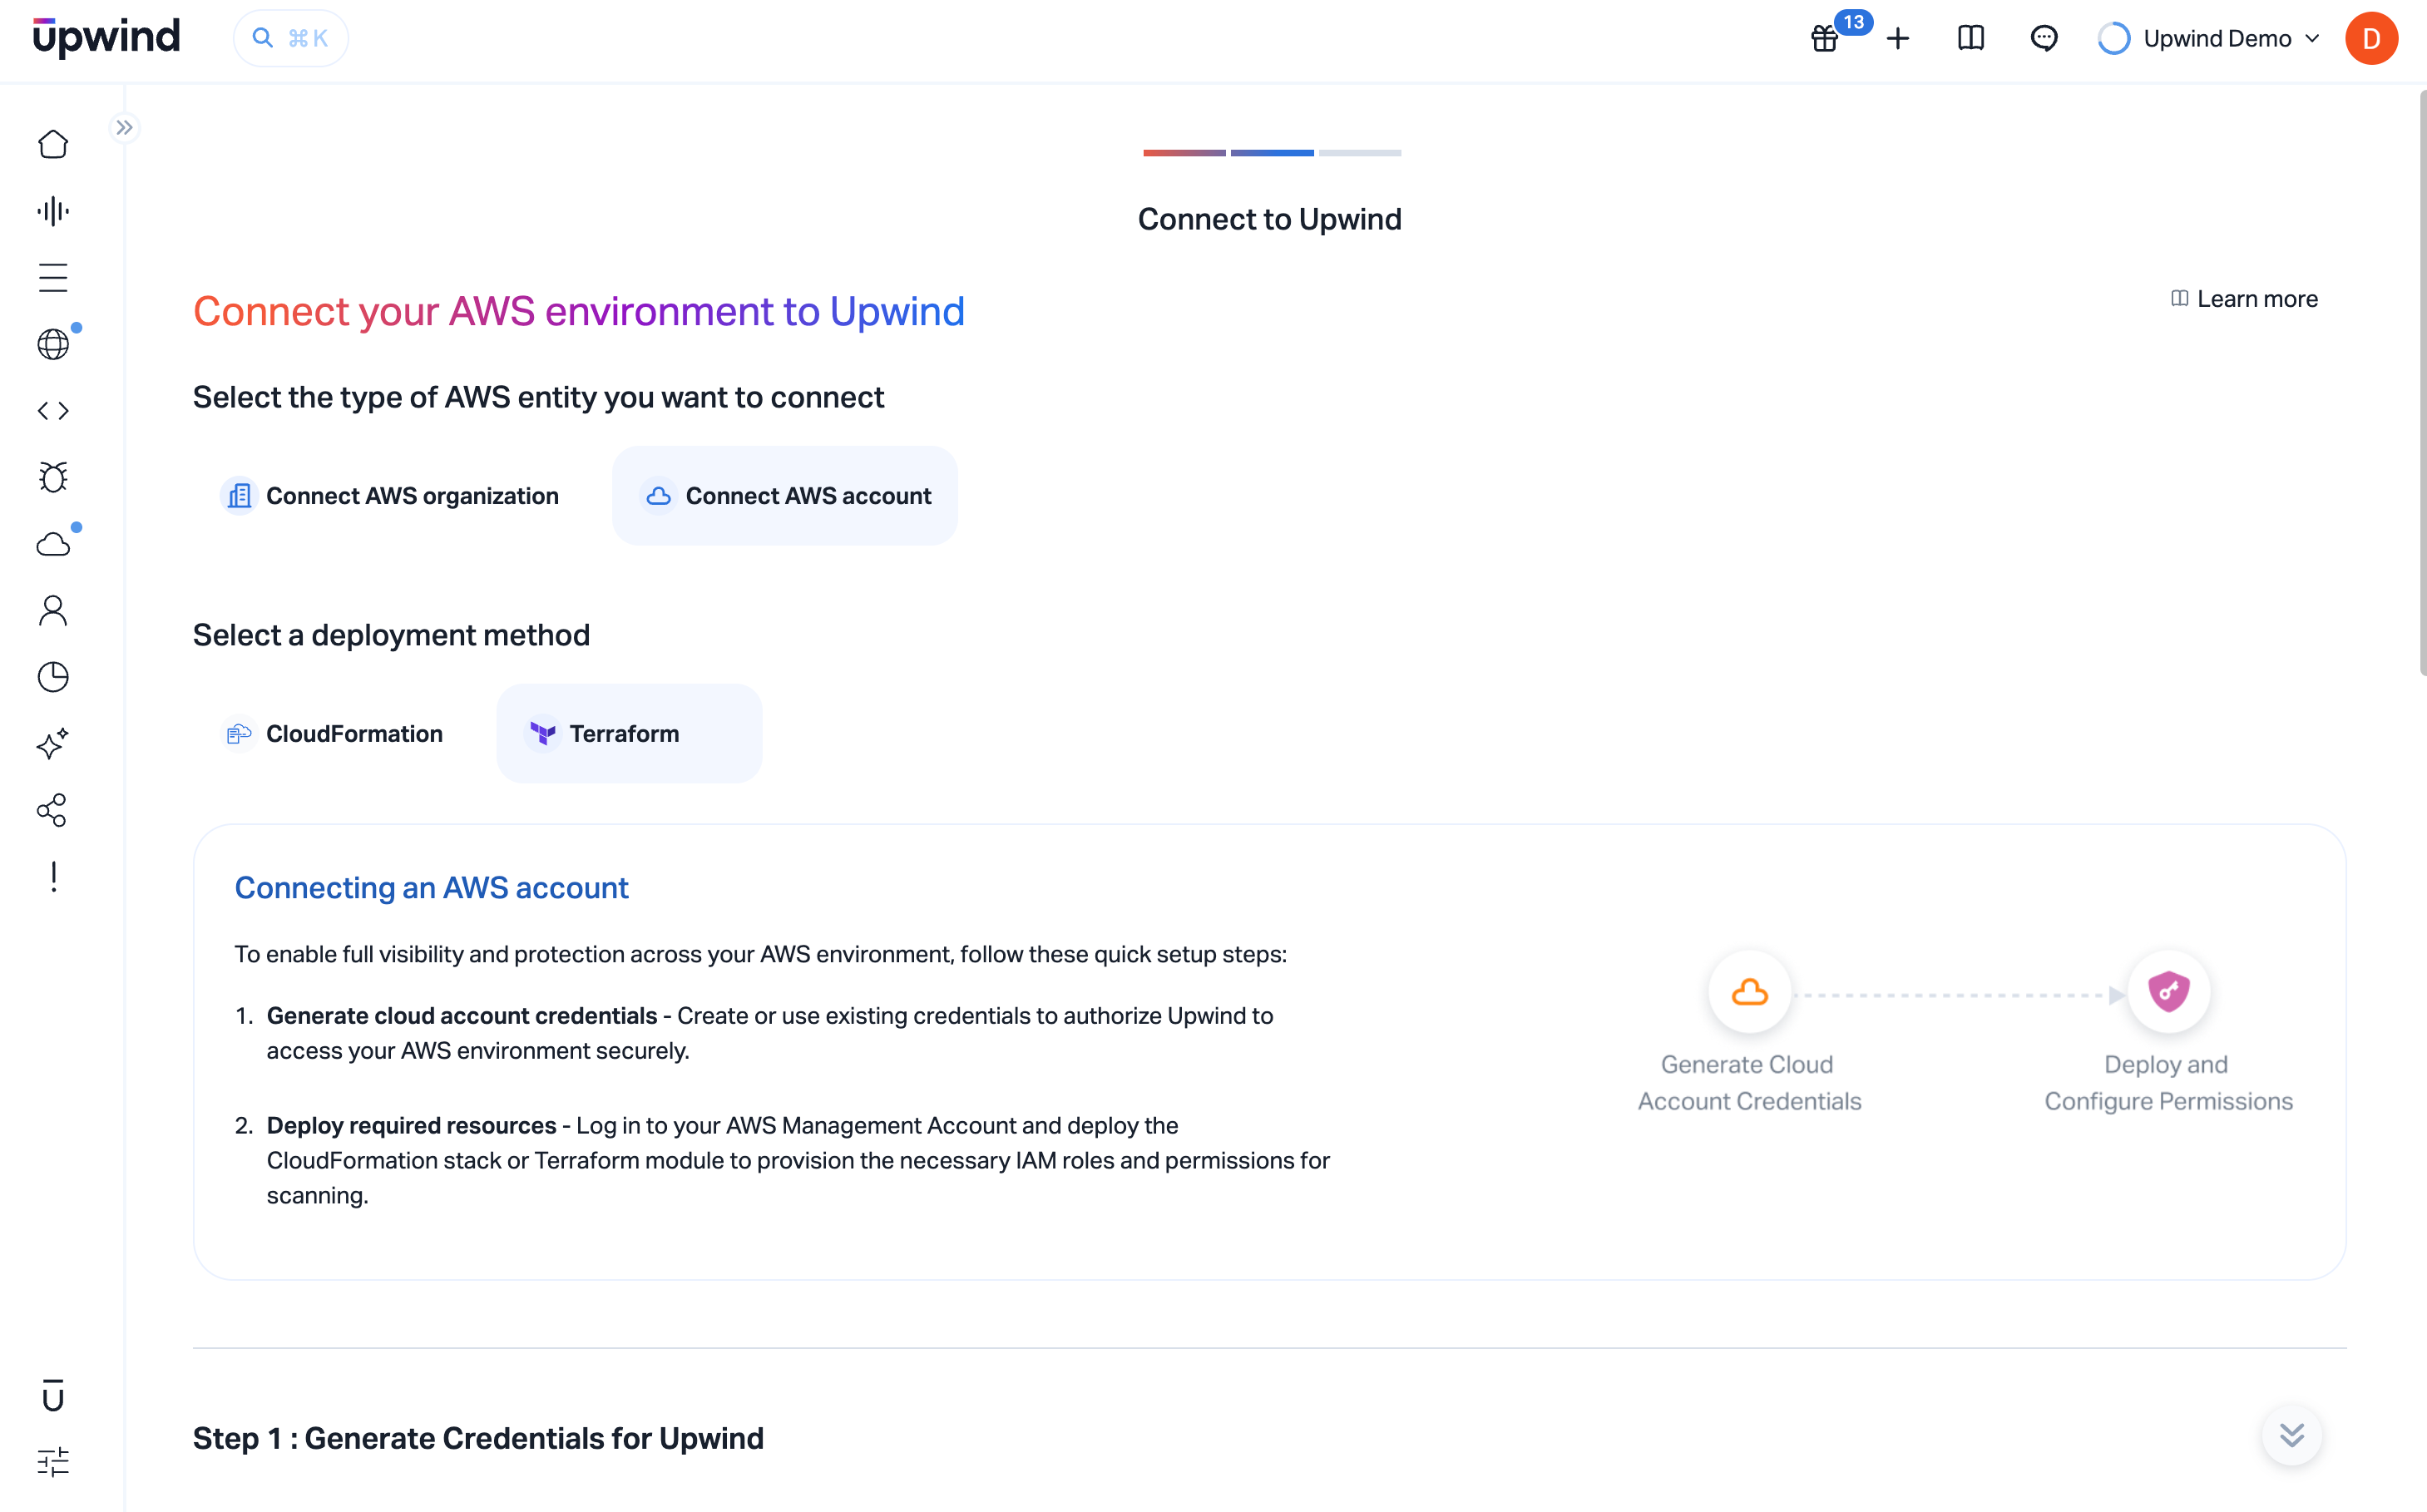The width and height of the screenshot is (2427, 1512).
Task: Click the third gray progress step bar
Action: (x=1360, y=153)
